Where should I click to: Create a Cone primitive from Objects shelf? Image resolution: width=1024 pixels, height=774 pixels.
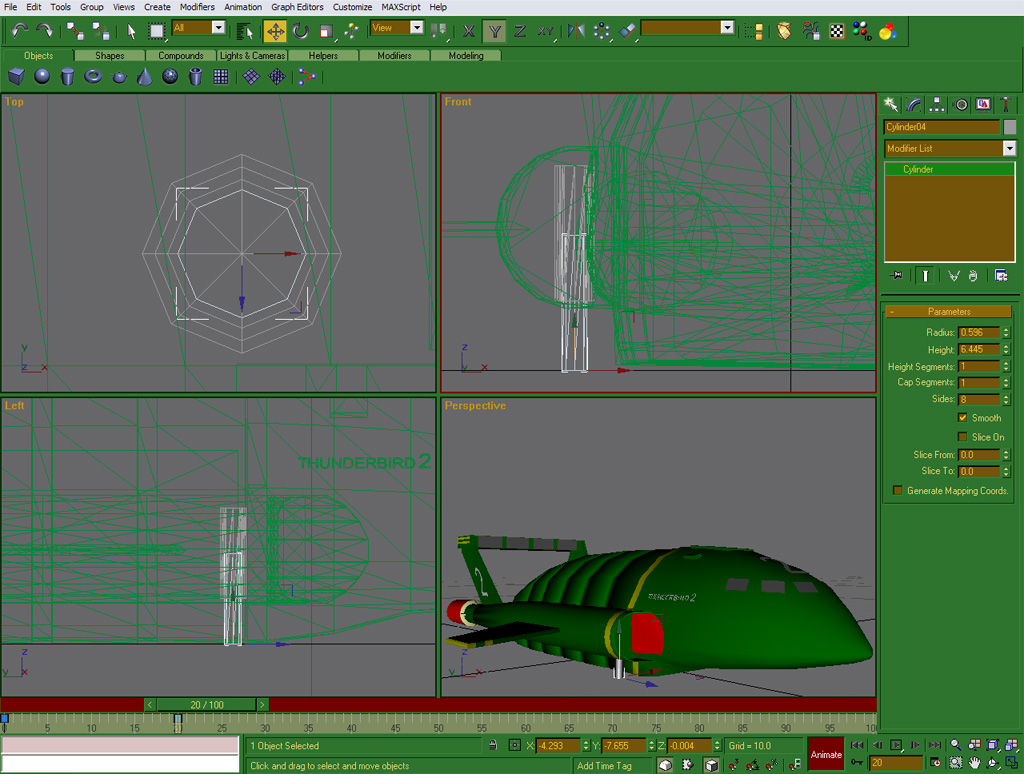pyautogui.click(x=144, y=77)
